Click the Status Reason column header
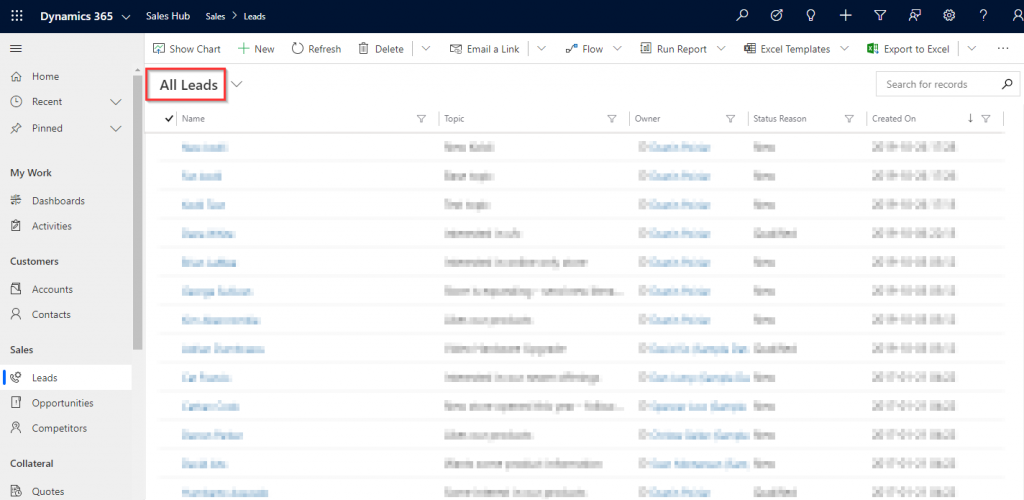1024x500 pixels. pyautogui.click(x=780, y=119)
